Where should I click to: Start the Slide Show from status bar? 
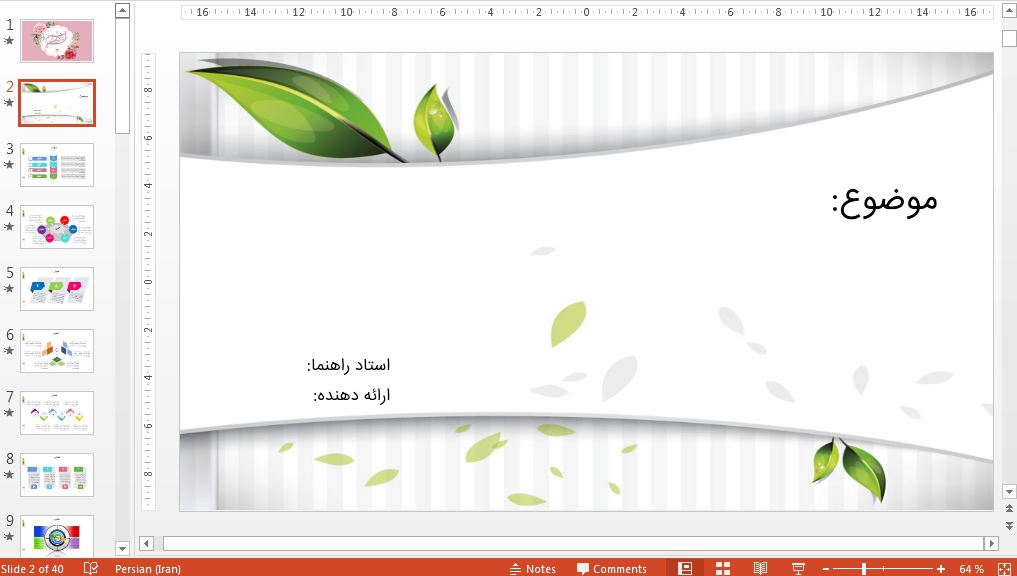pos(798,568)
